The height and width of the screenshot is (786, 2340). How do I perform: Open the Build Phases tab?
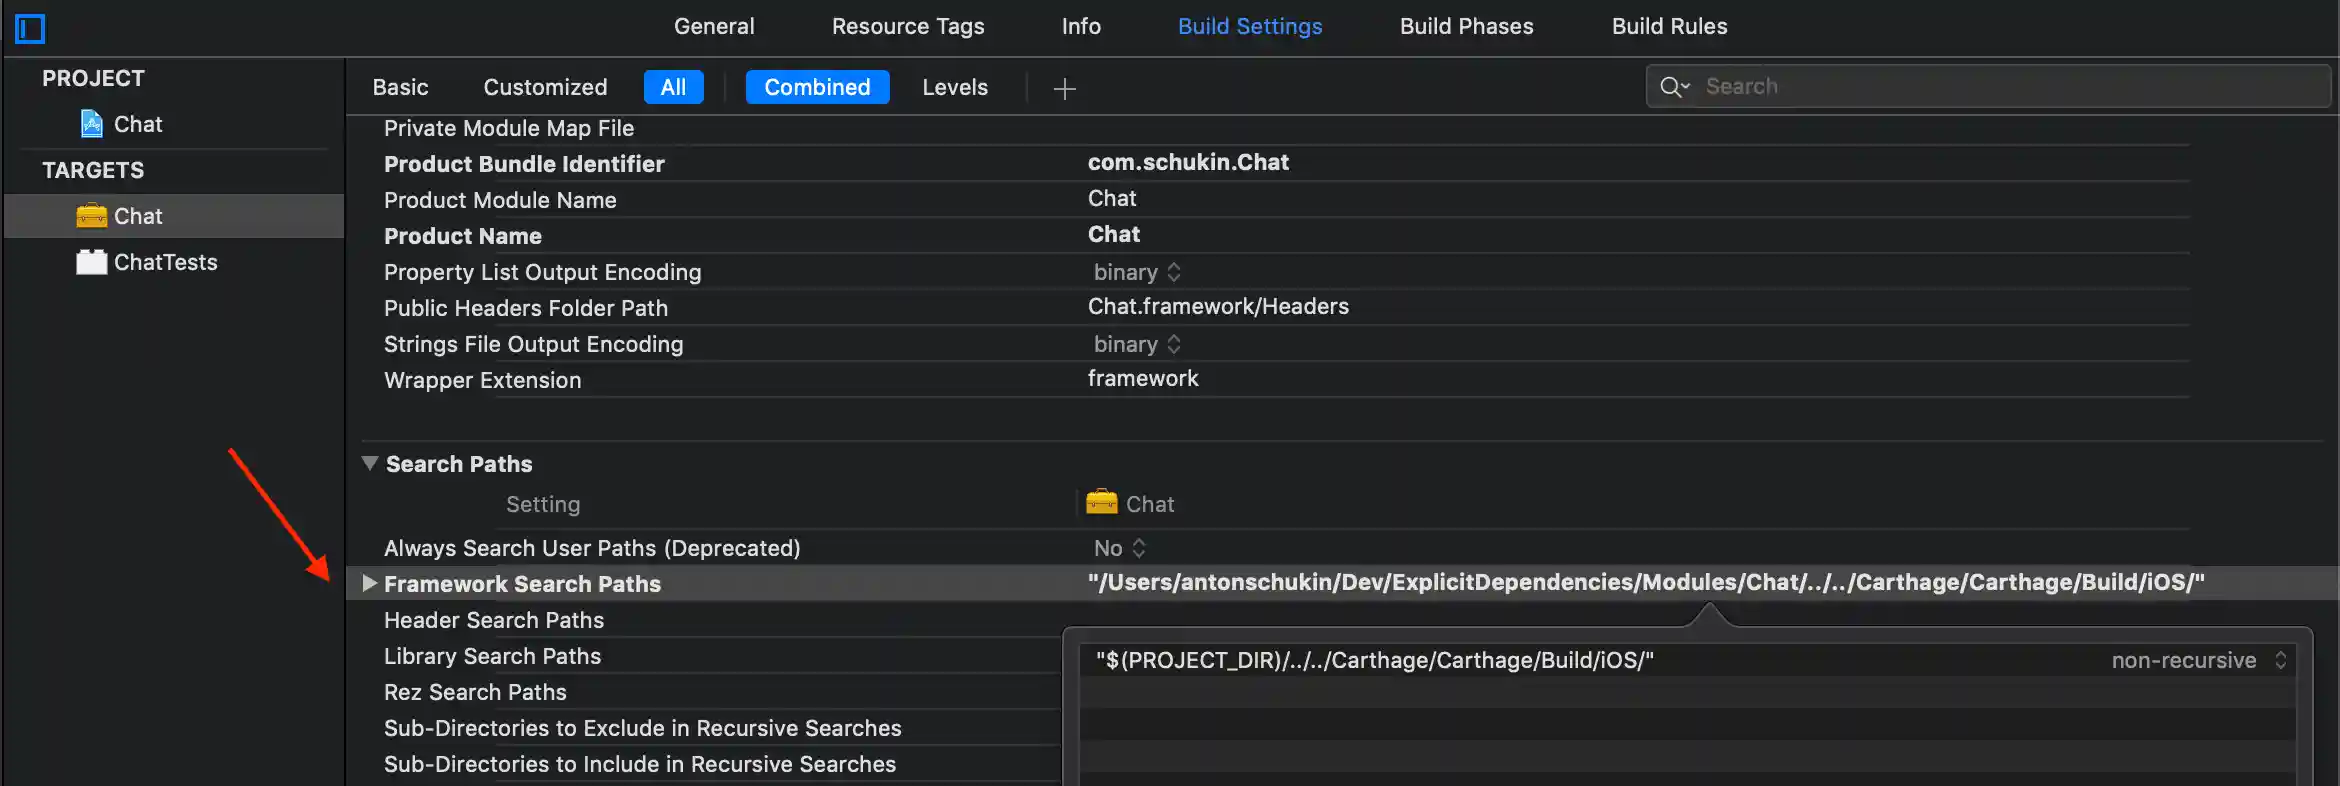point(1466,27)
